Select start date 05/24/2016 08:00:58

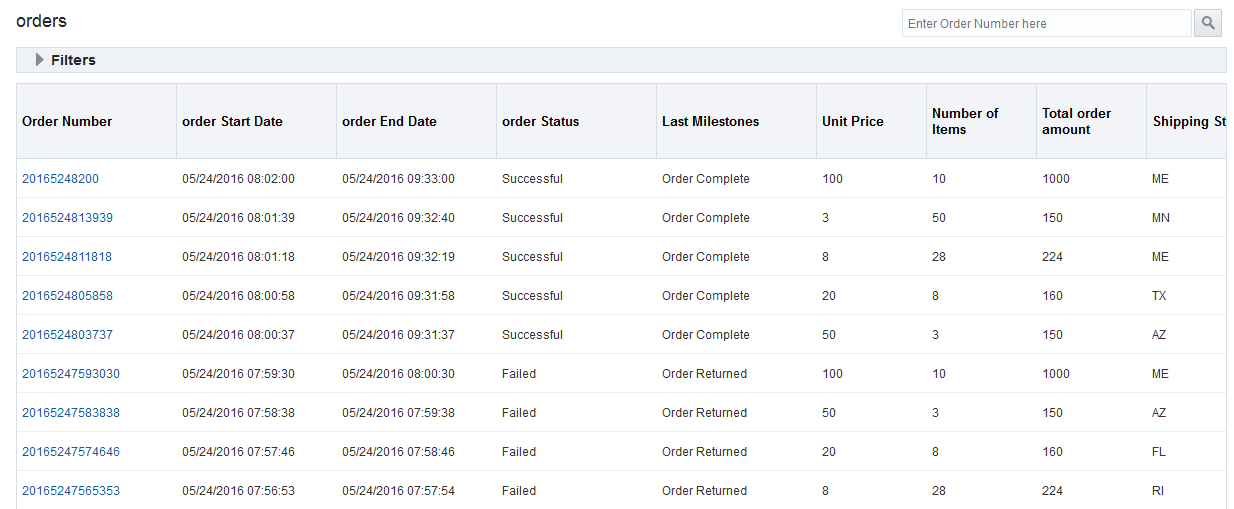238,296
